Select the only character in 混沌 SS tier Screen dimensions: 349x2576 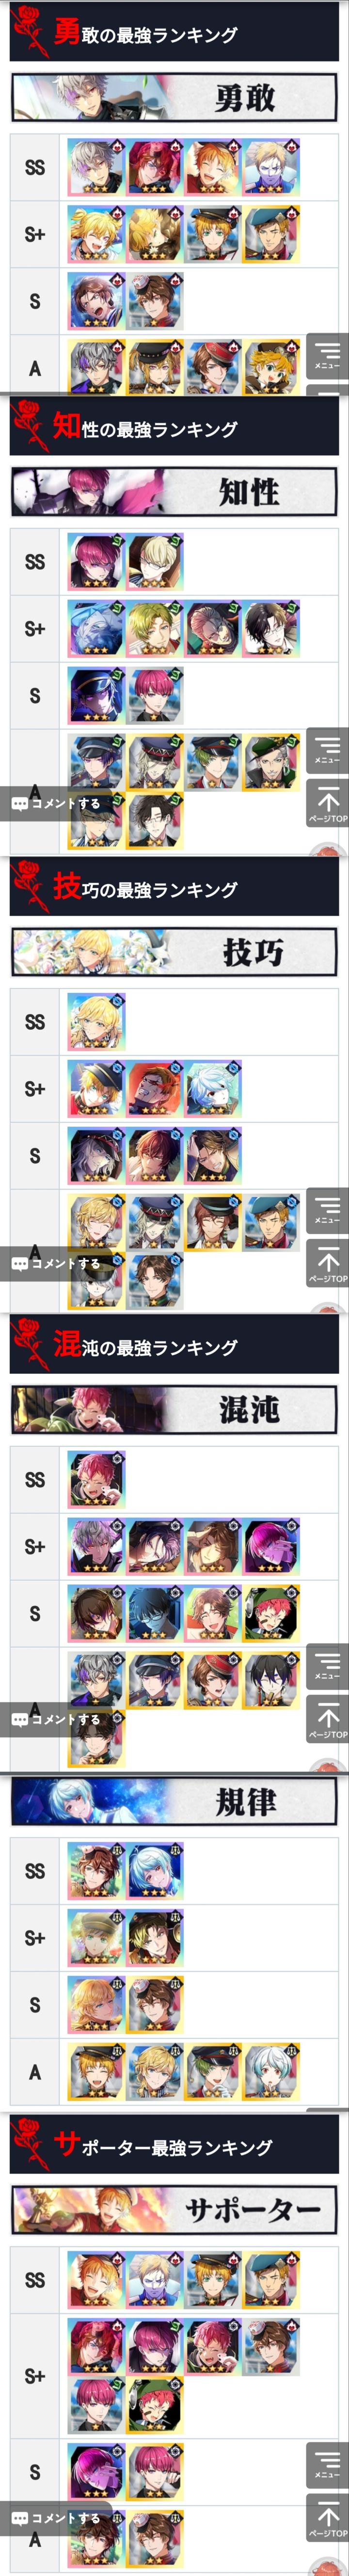[96, 1478]
